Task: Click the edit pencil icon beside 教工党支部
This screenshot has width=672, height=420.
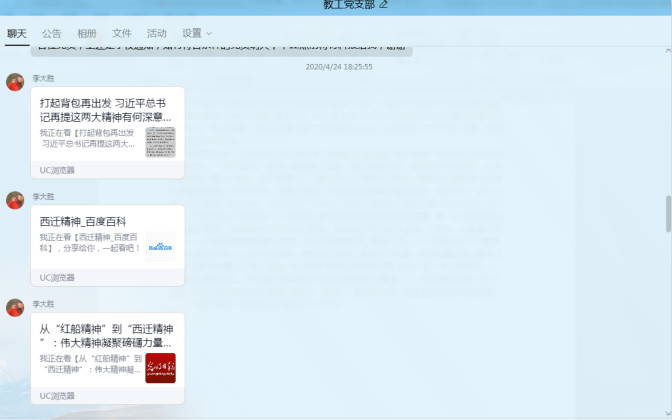Action: [x=383, y=5]
